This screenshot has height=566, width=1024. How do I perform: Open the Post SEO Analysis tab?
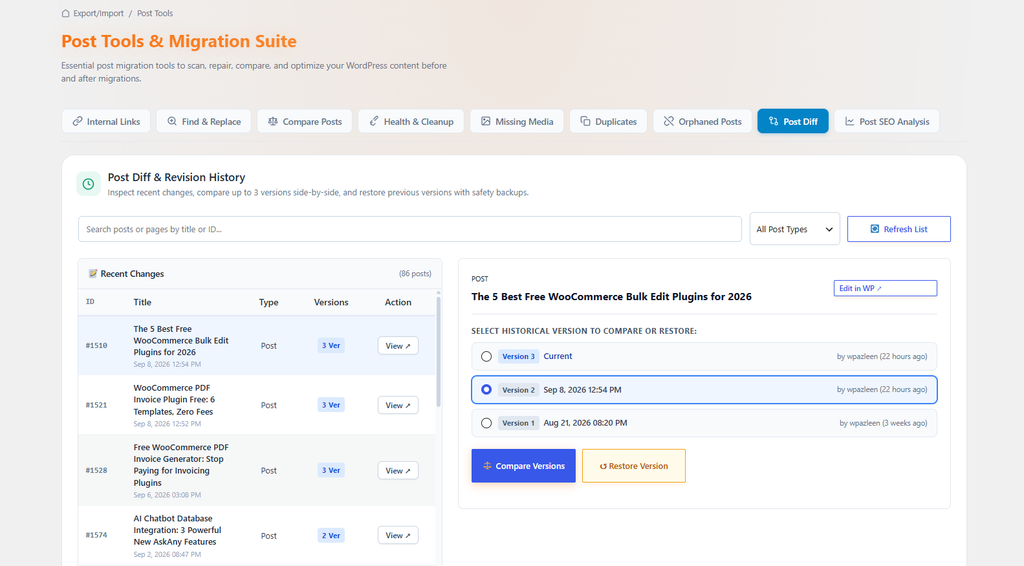(887, 121)
